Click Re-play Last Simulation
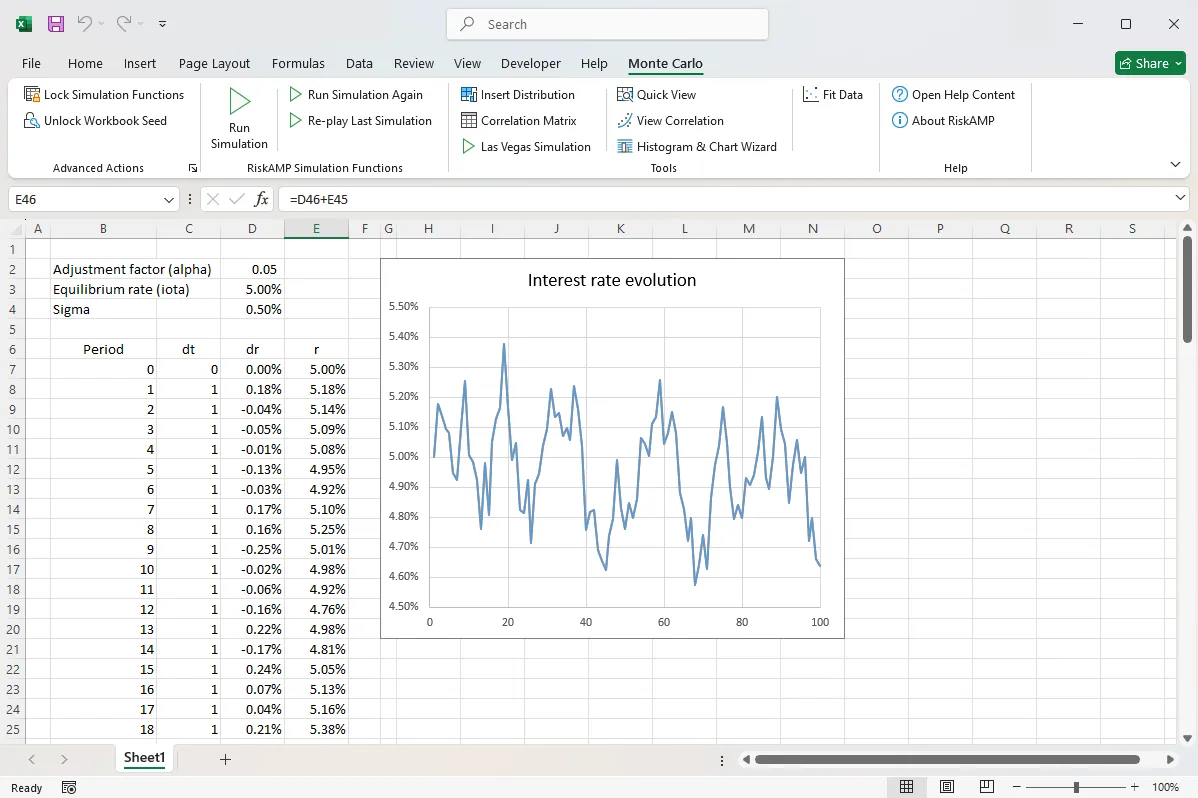The height and width of the screenshot is (798, 1198). coord(361,120)
